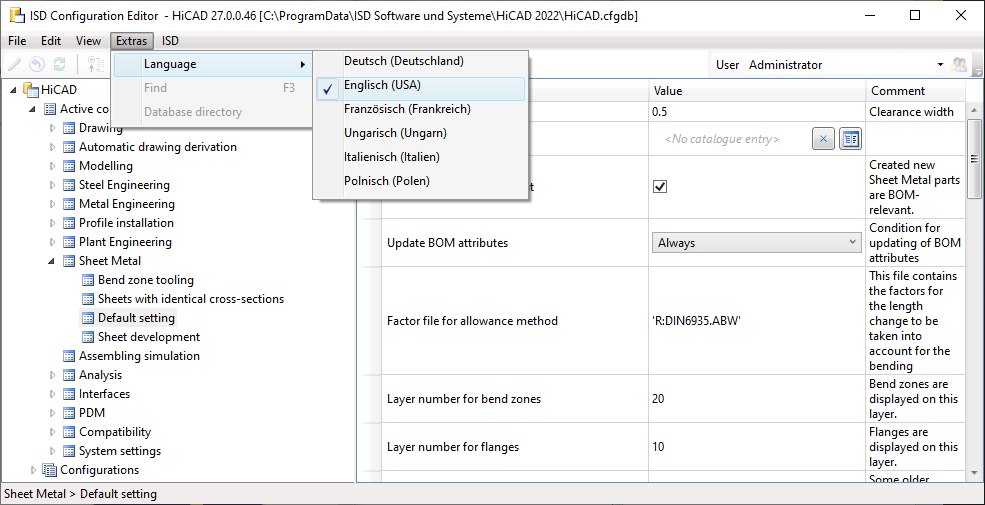Click the Comment column header
Image resolution: width=985 pixels, height=505 pixels.
pyautogui.click(x=916, y=91)
